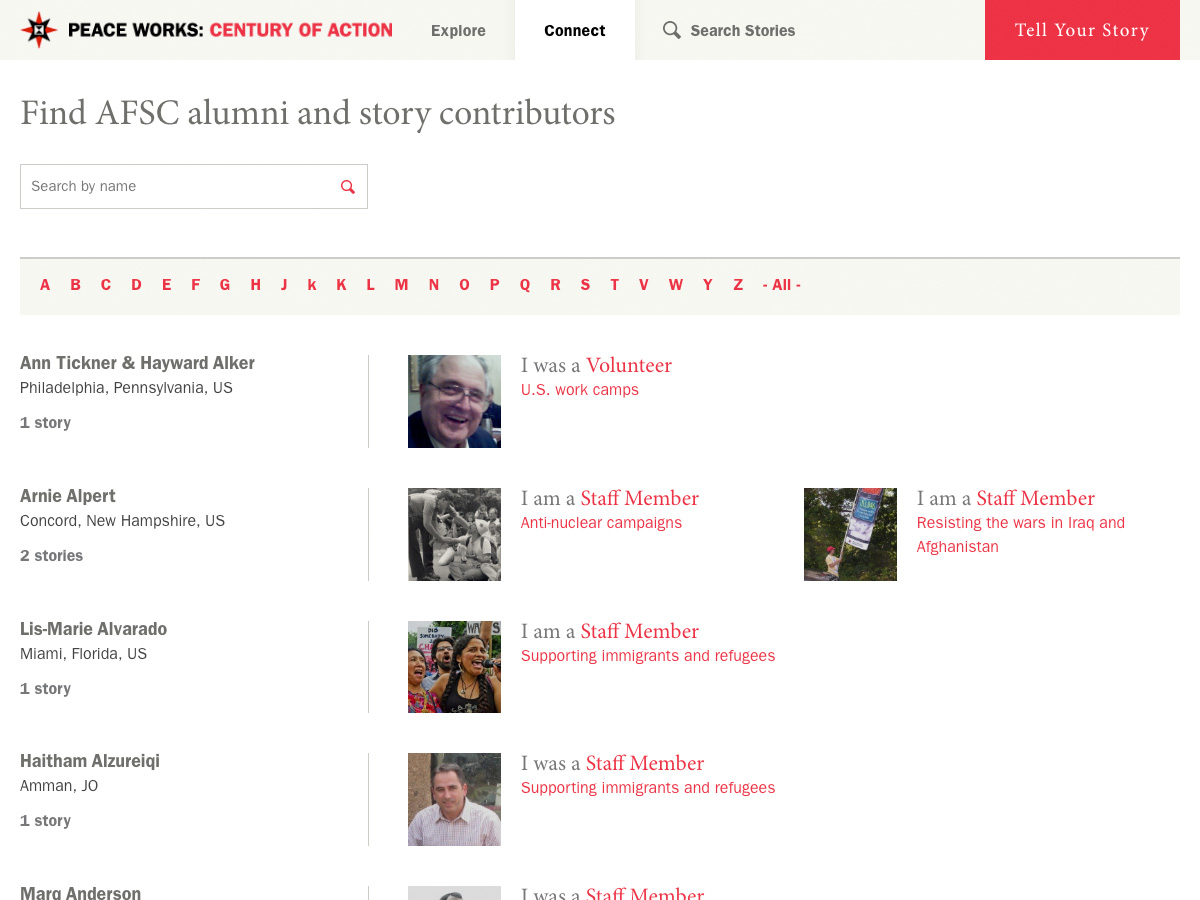The width and height of the screenshot is (1200, 900).
Task: Click the Search Stories field in header
Action: pyautogui.click(x=760, y=31)
